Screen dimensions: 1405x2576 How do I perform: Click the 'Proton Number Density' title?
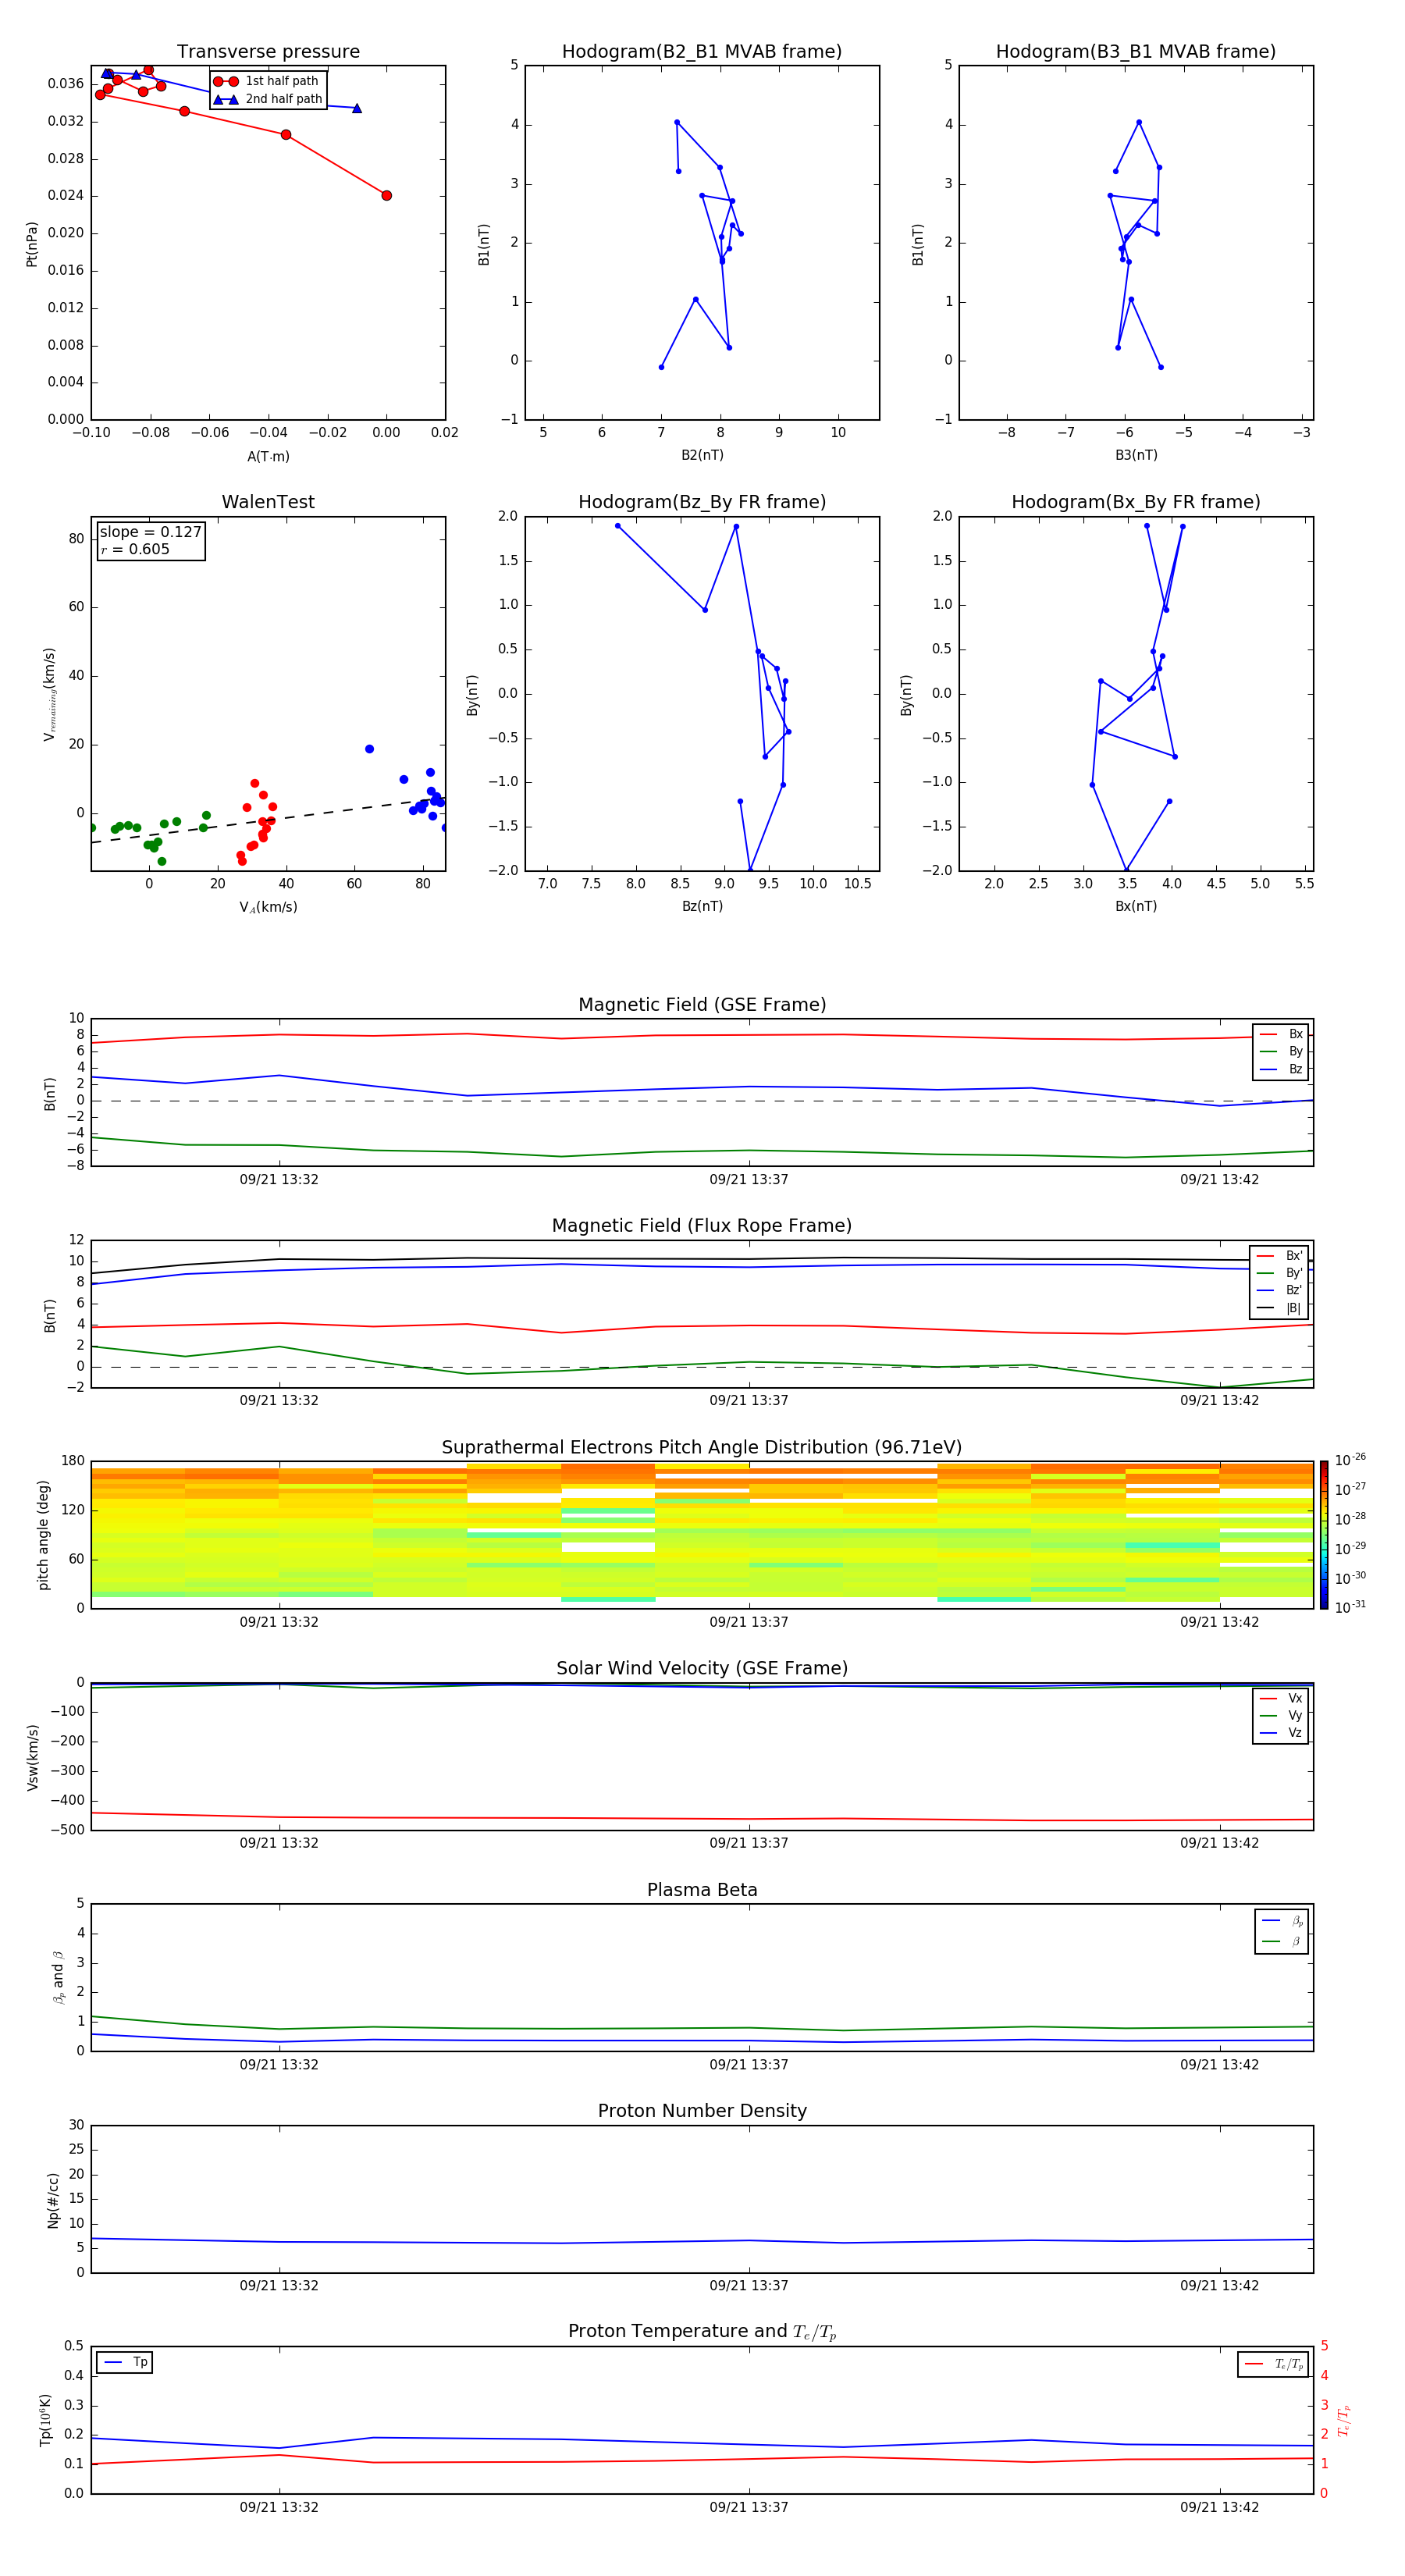702,2111
